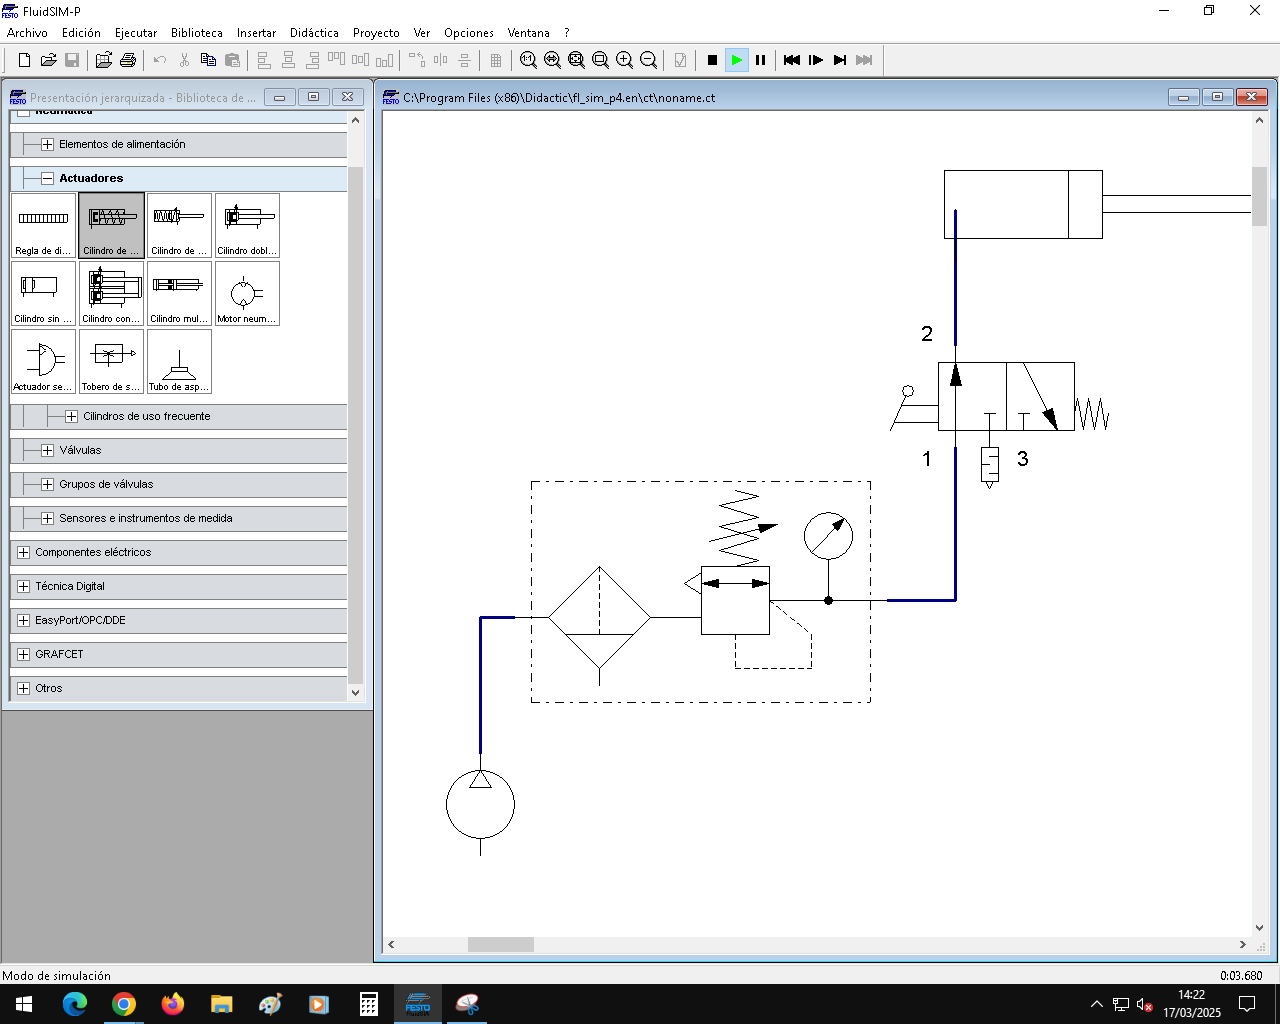
Task: Select 'Regla de di...' library component
Action: tap(43, 225)
